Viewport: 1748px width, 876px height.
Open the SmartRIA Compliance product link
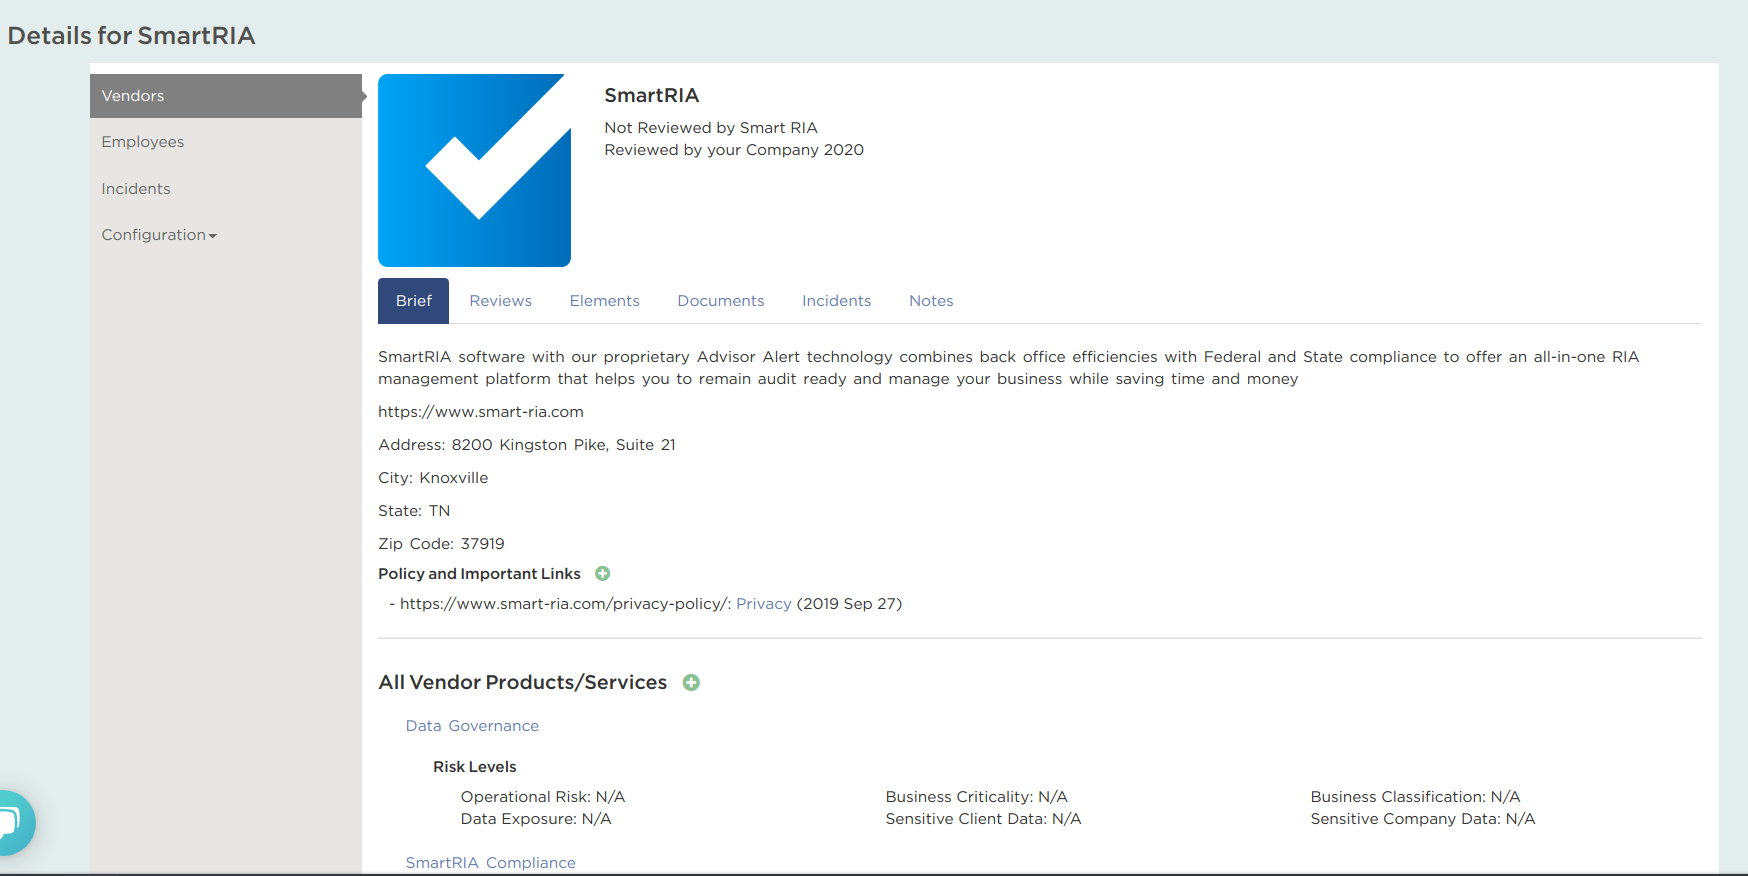pyautogui.click(x=491, y=863)
